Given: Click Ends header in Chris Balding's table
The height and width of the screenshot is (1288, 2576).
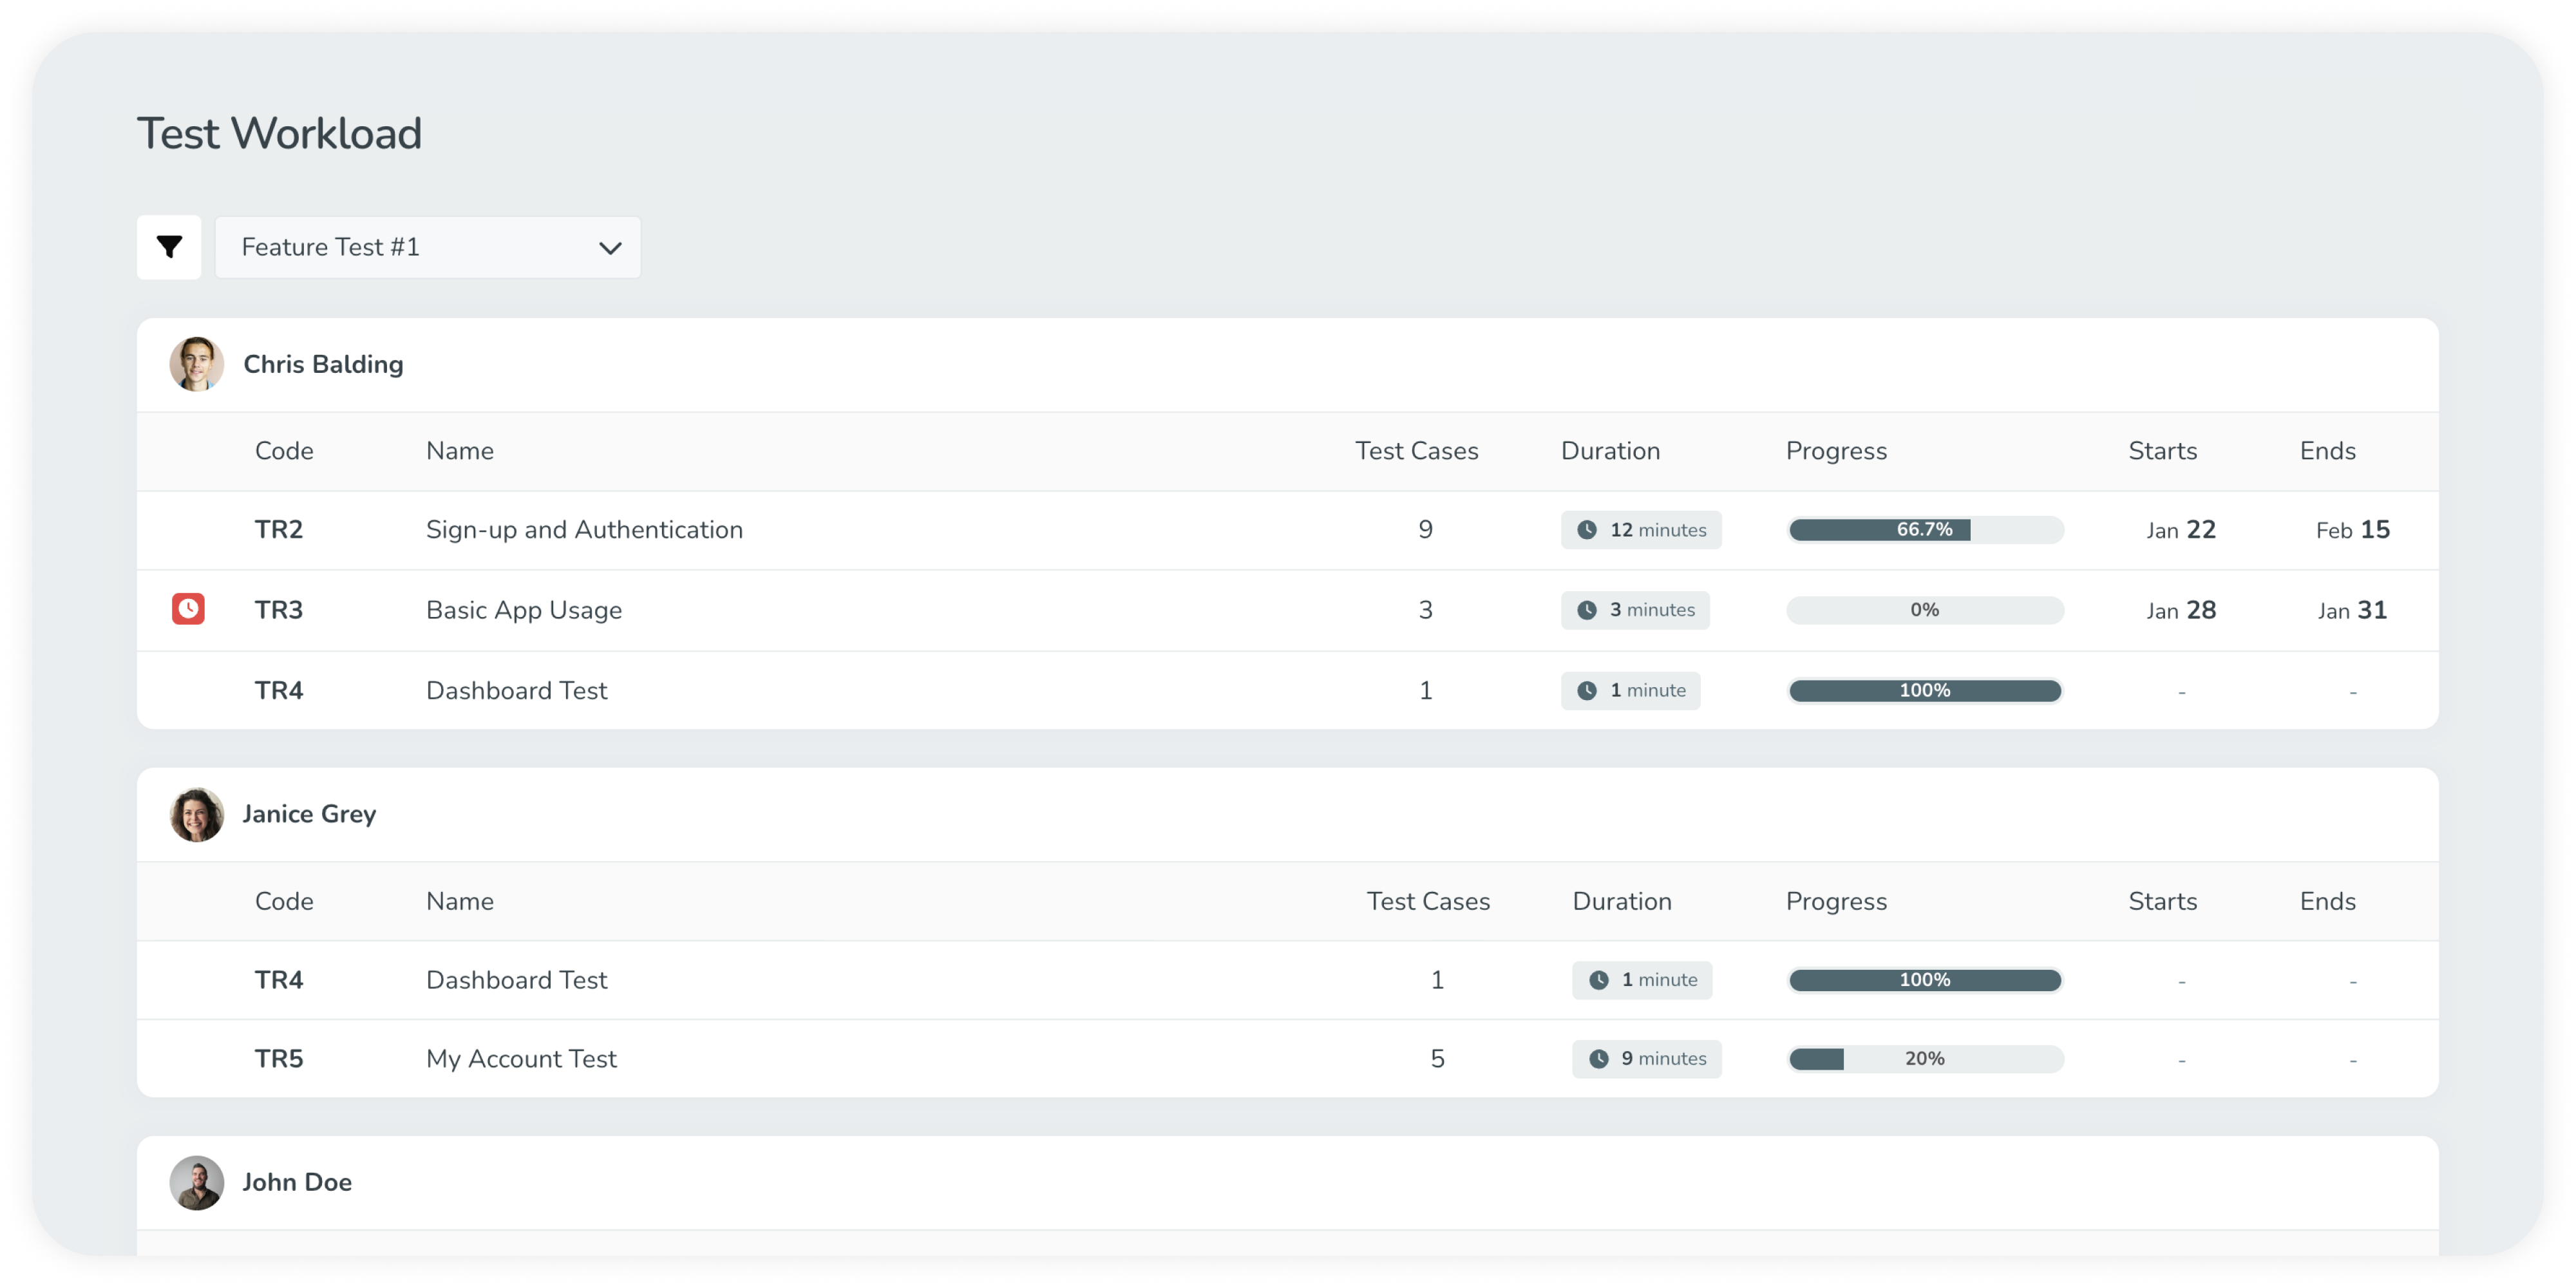Looking at the screenshot, I should tap(2328, 451).
